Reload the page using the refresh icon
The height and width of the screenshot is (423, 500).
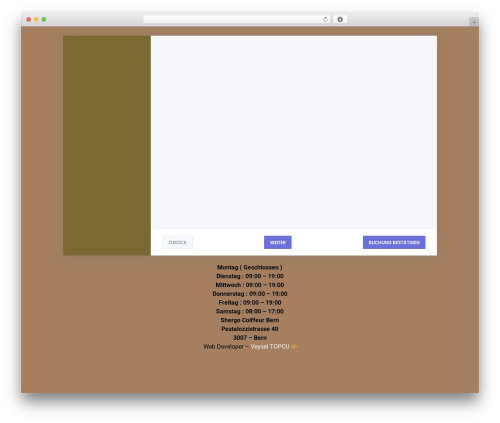pyautogui.click(x=325, y=19)
